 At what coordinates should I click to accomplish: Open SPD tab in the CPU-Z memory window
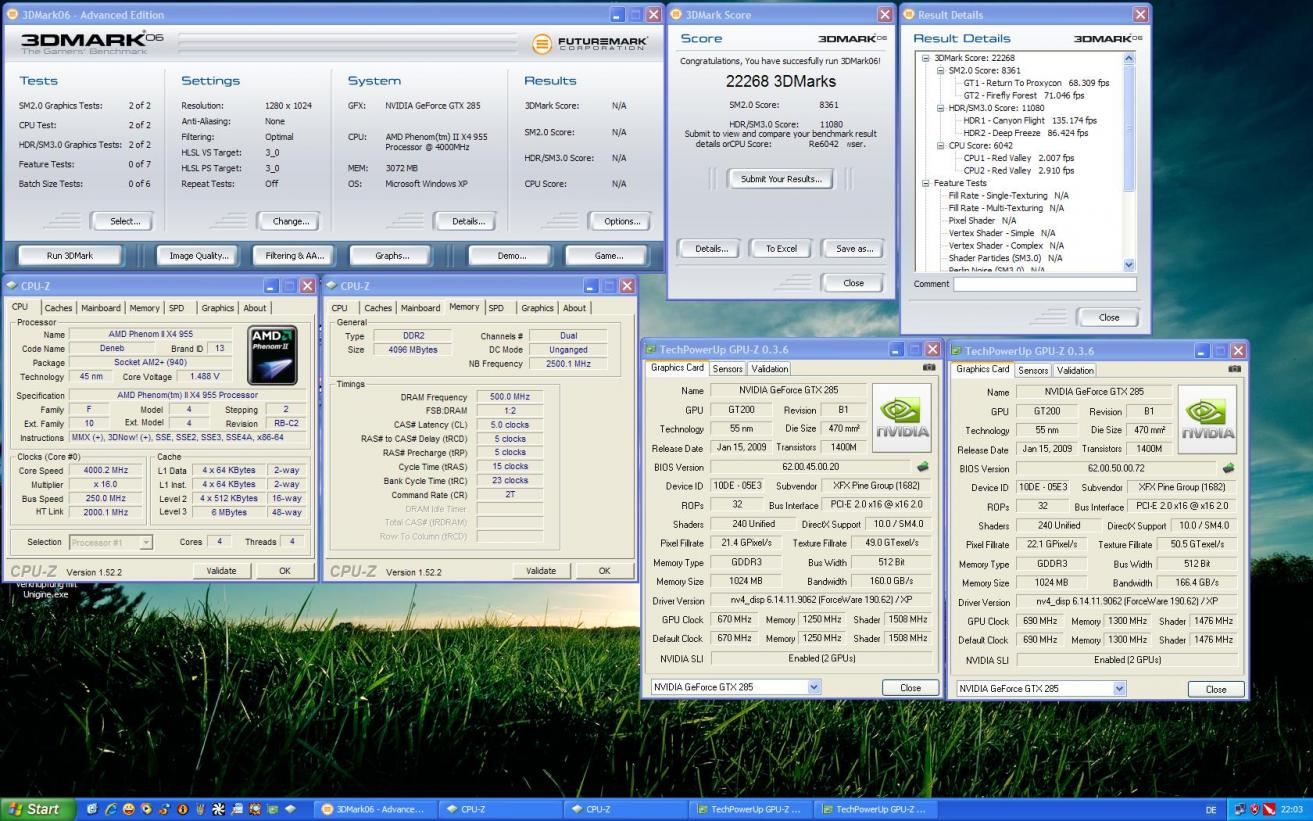[x=497, y=308]
